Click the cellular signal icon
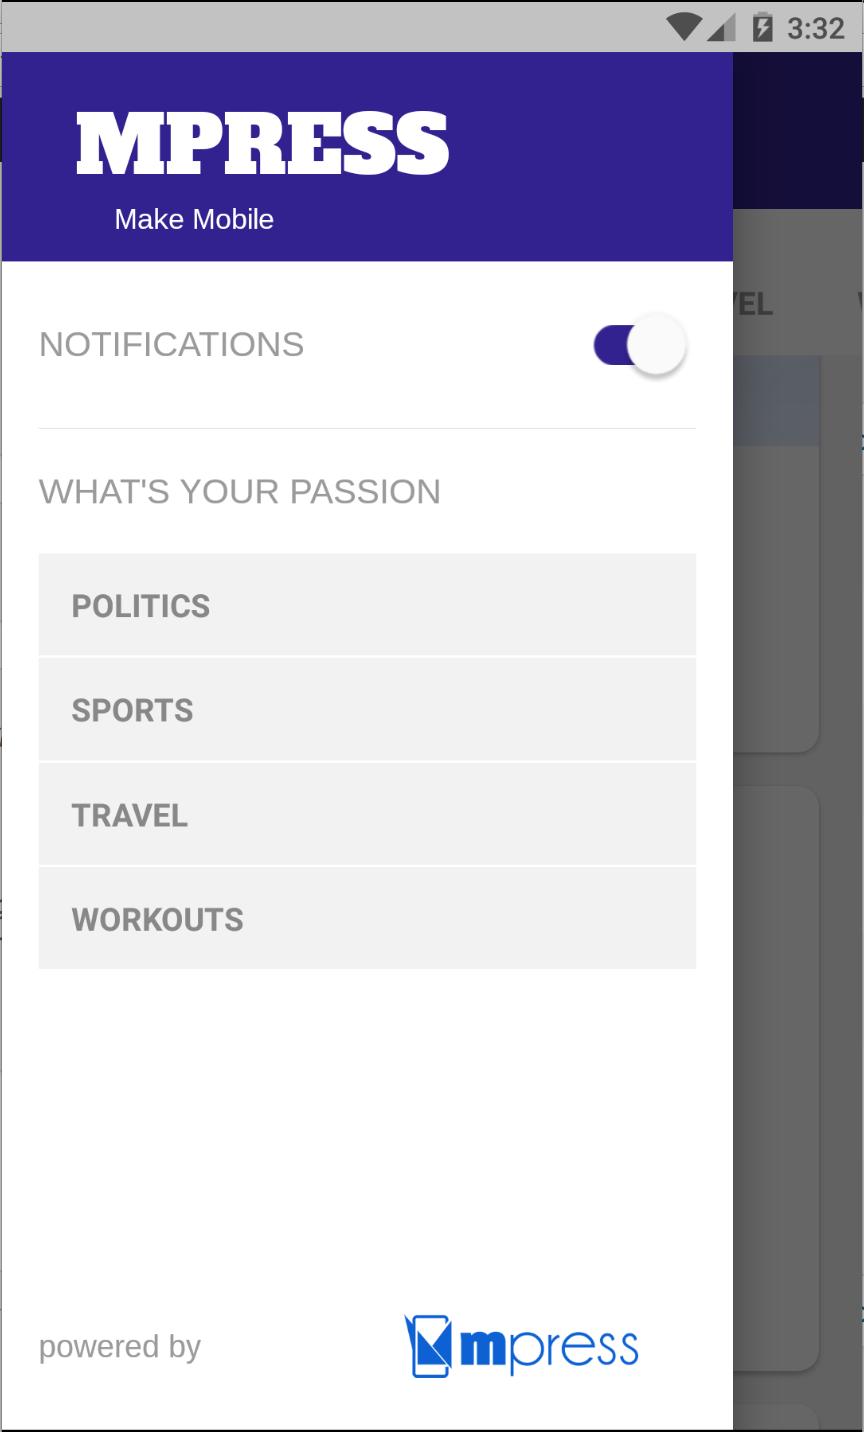Viewport: 864px width, 1432px height. [721, 27]
